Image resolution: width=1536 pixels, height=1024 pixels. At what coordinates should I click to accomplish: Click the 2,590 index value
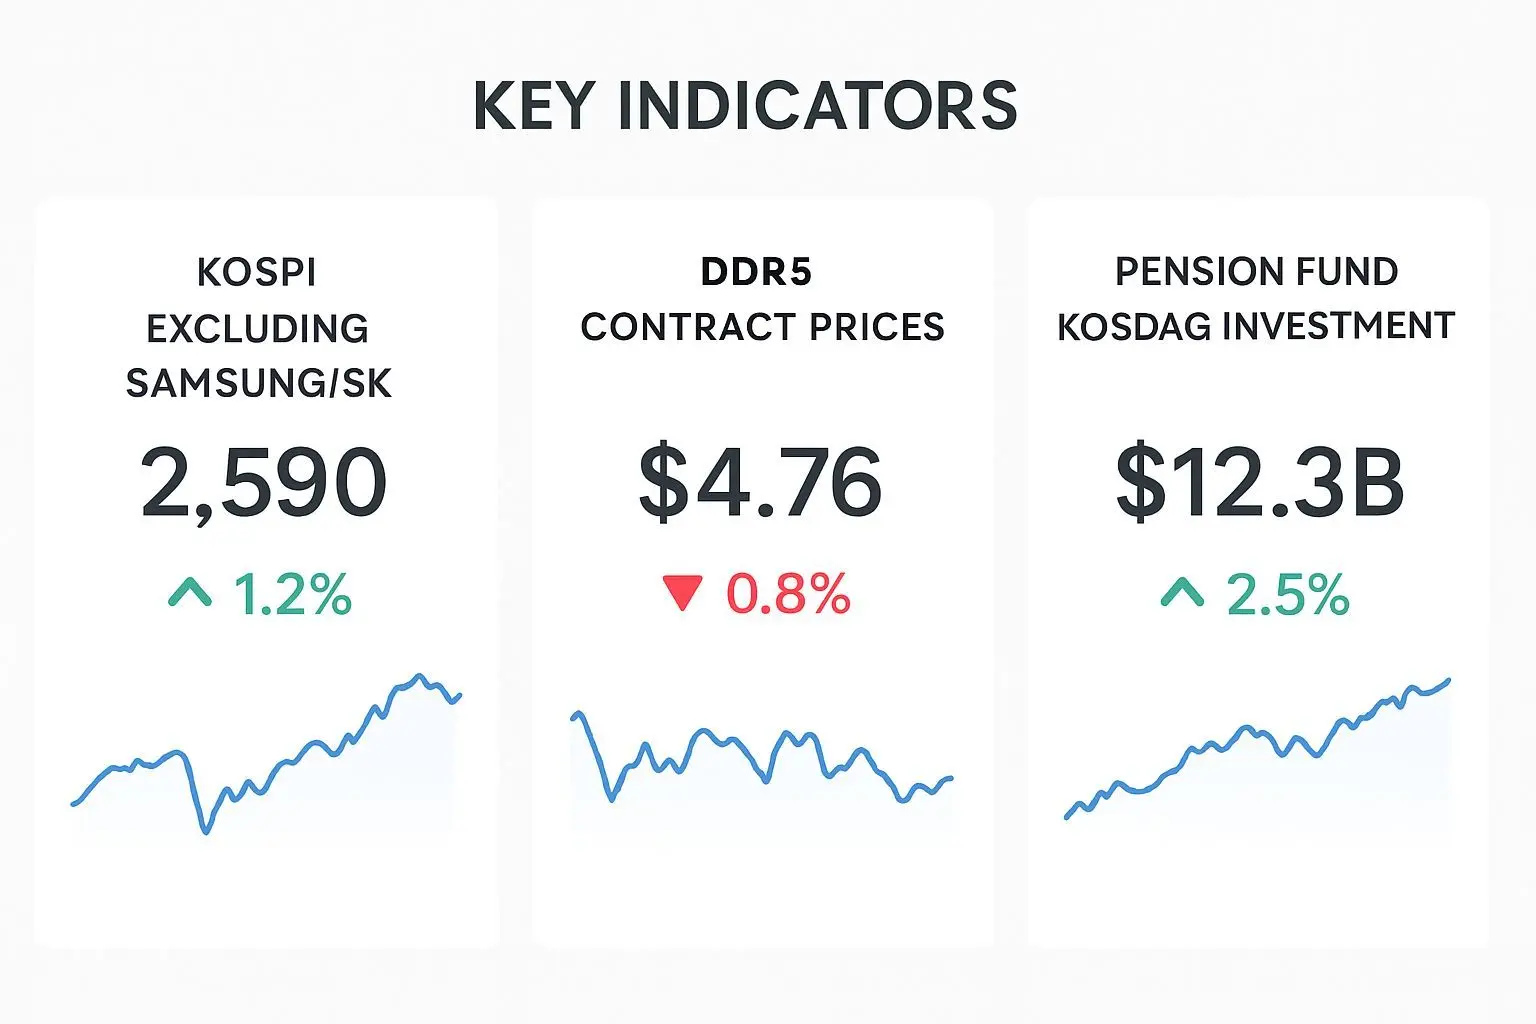pos(264,483)
